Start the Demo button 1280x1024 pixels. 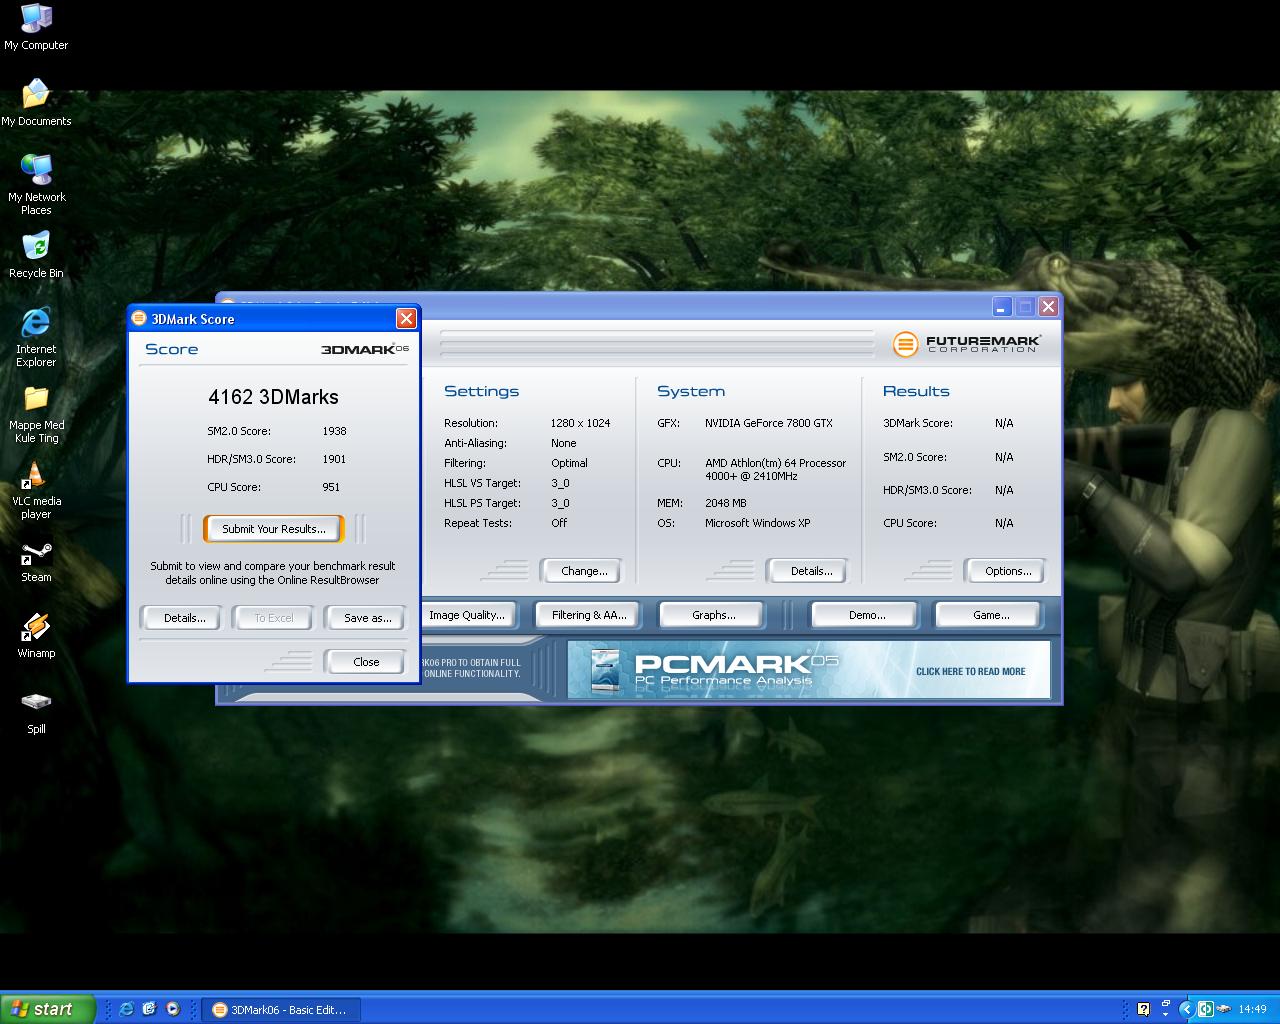pyautogui.click(x=866, y=615)
